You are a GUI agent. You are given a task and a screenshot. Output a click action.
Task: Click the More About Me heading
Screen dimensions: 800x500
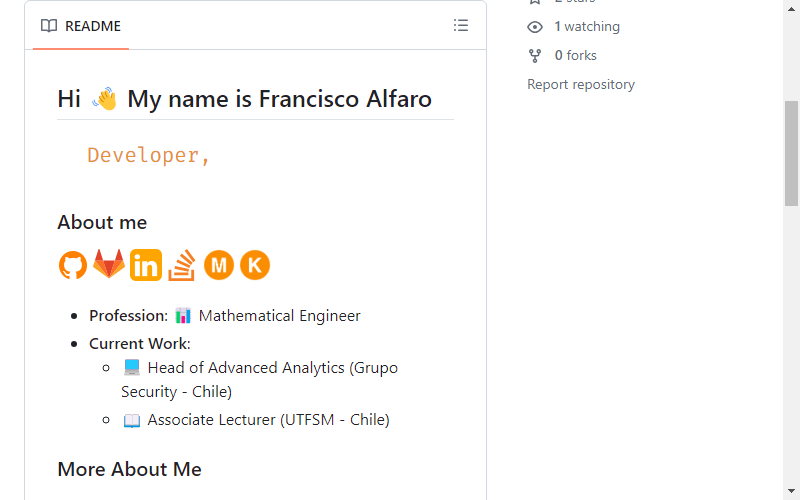130,469
